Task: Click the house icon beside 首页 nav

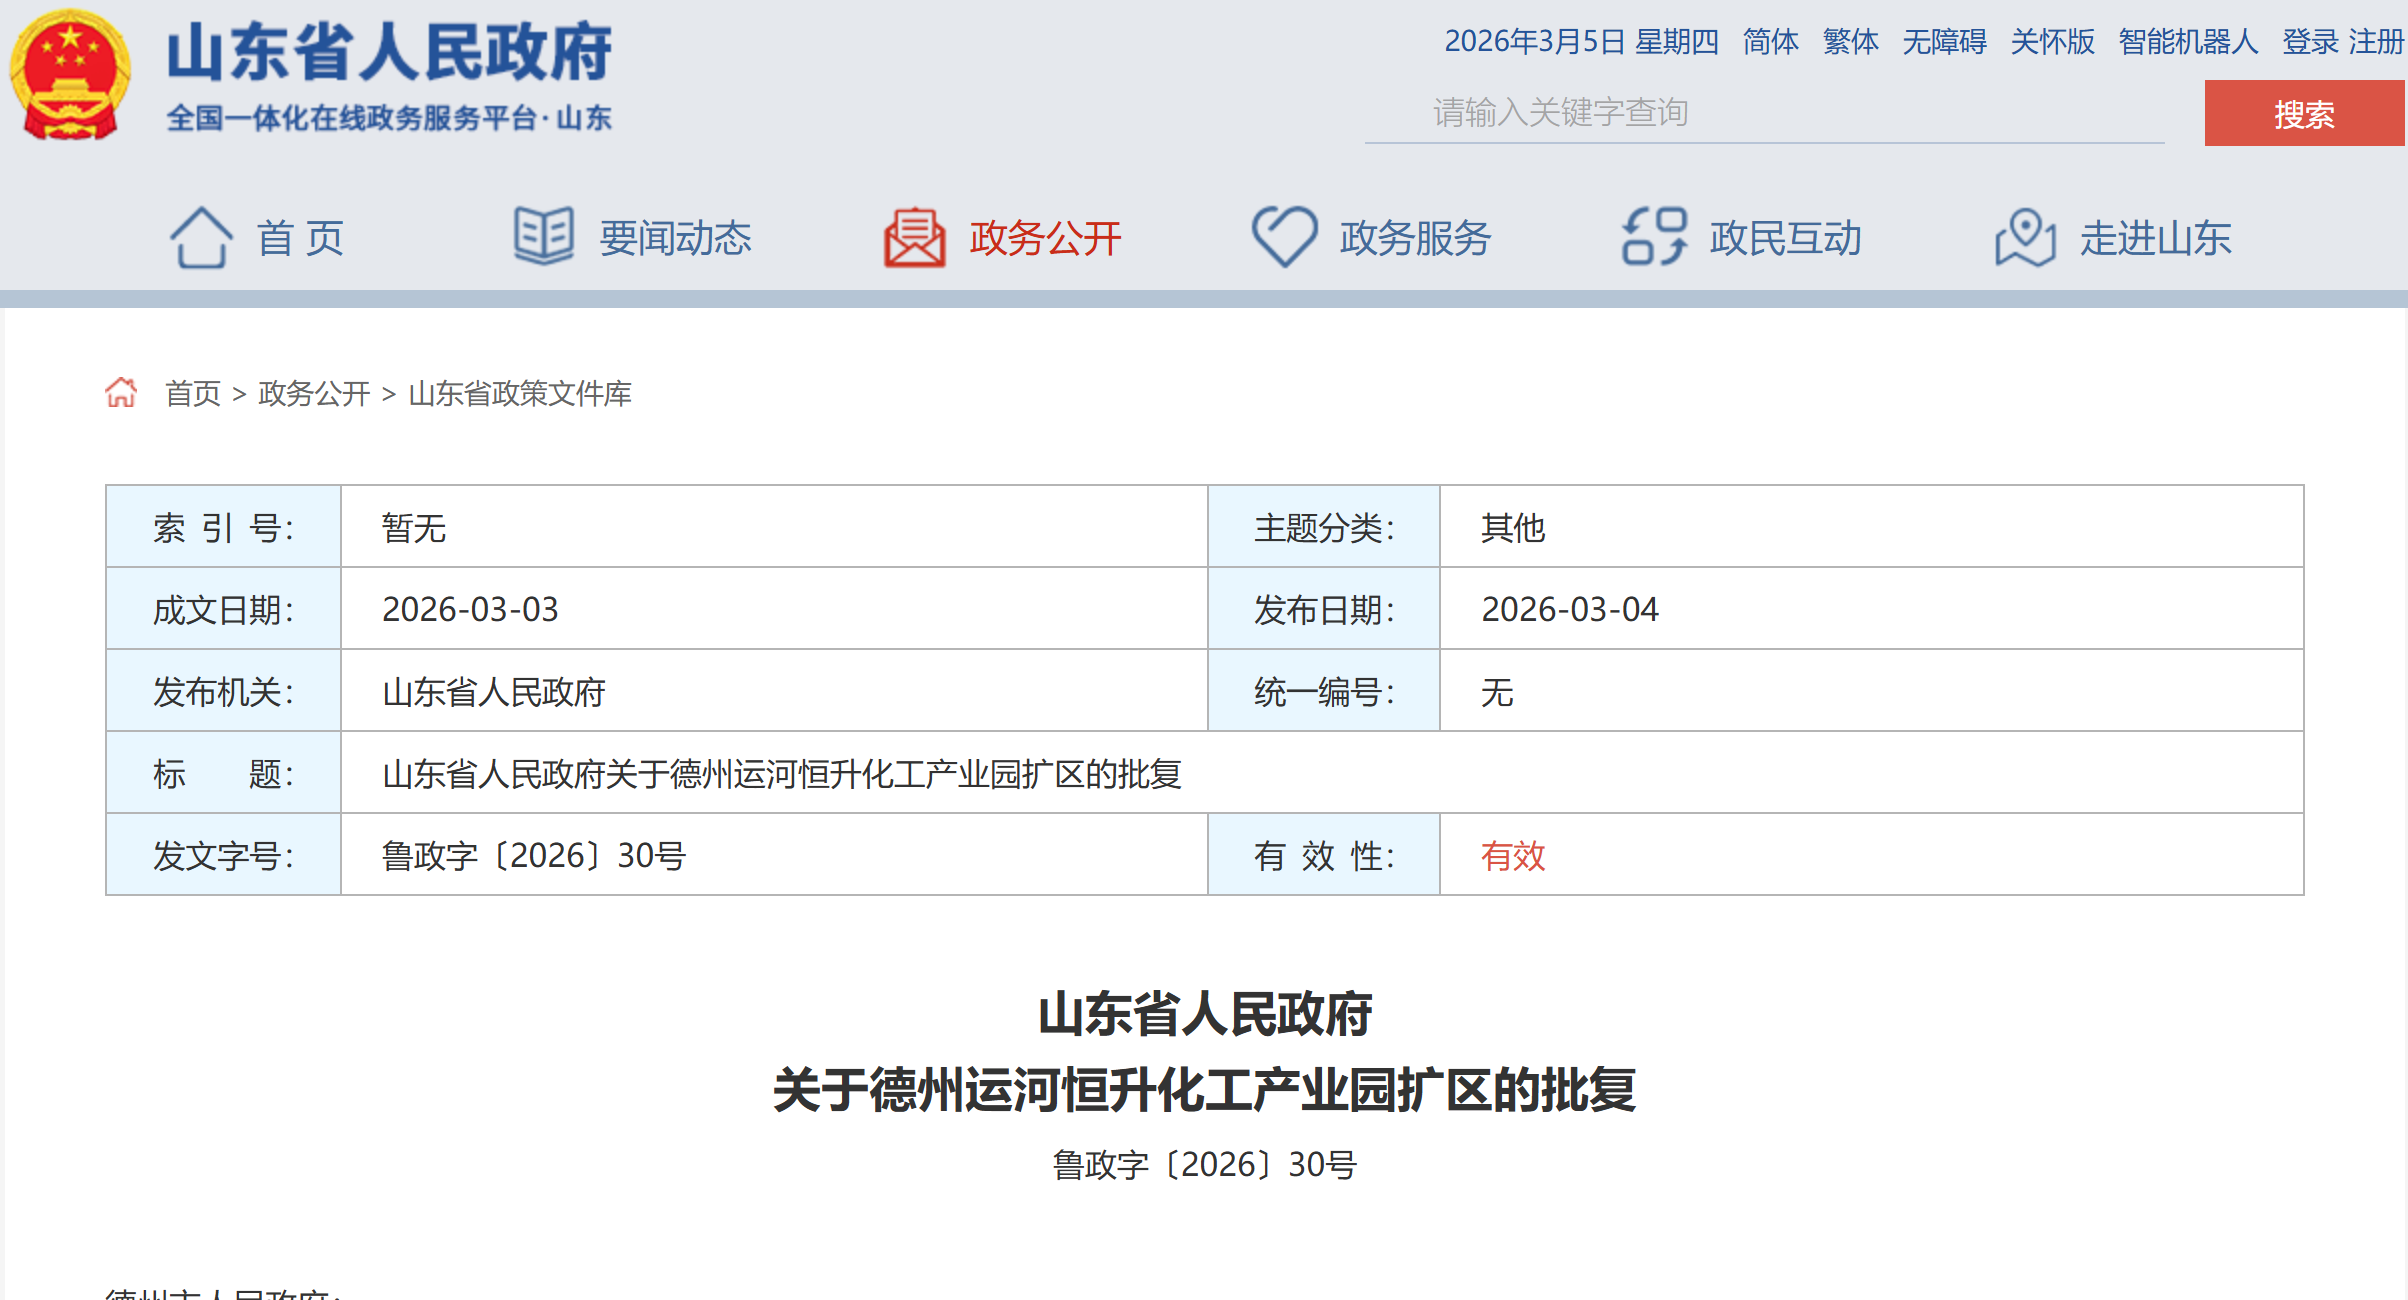Action: [201, 238]
